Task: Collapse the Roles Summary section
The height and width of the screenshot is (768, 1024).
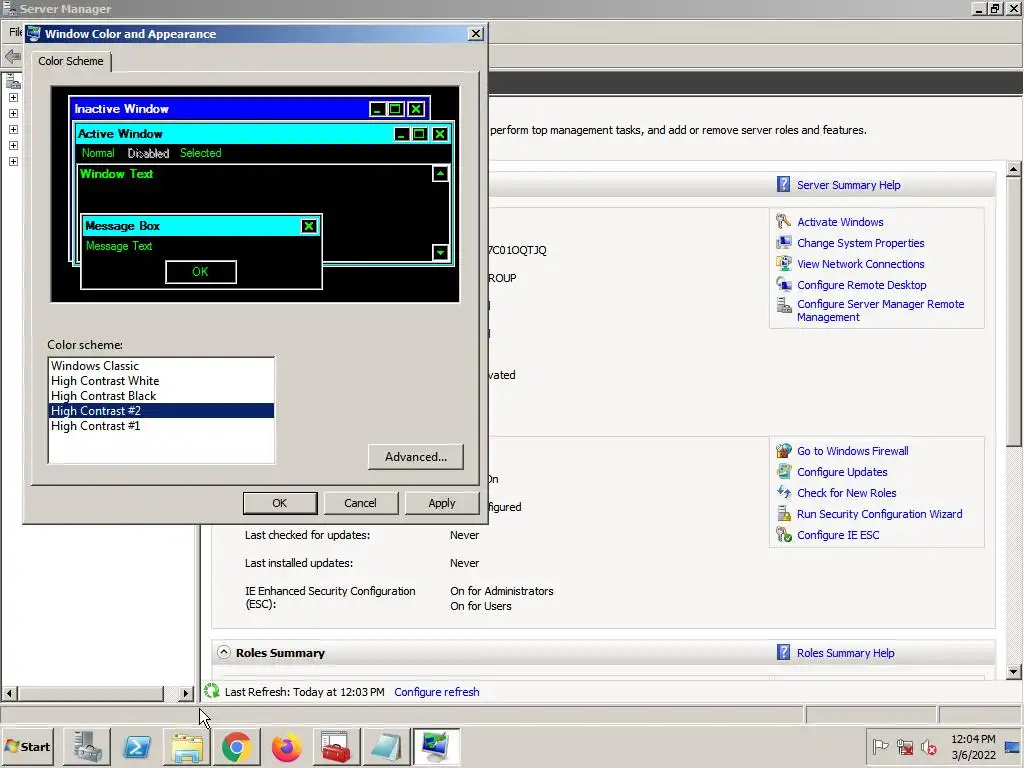Action: [x=224, y=652]
